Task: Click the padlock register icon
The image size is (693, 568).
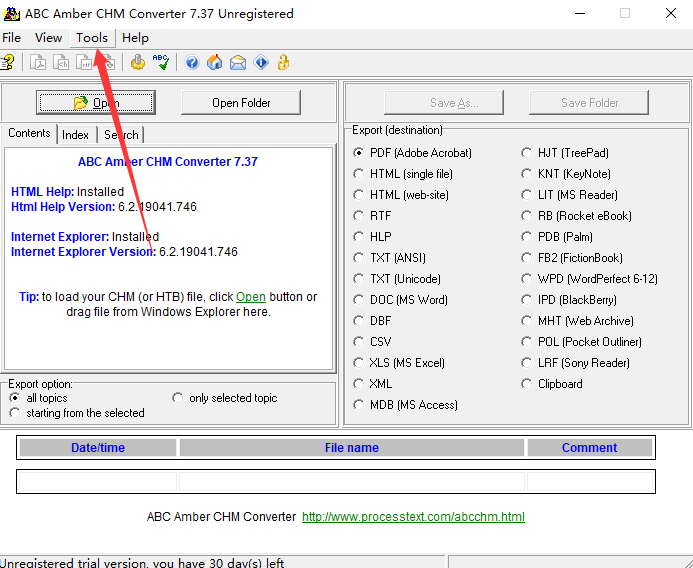Action: pyautogui.click(x=284, y=62)
